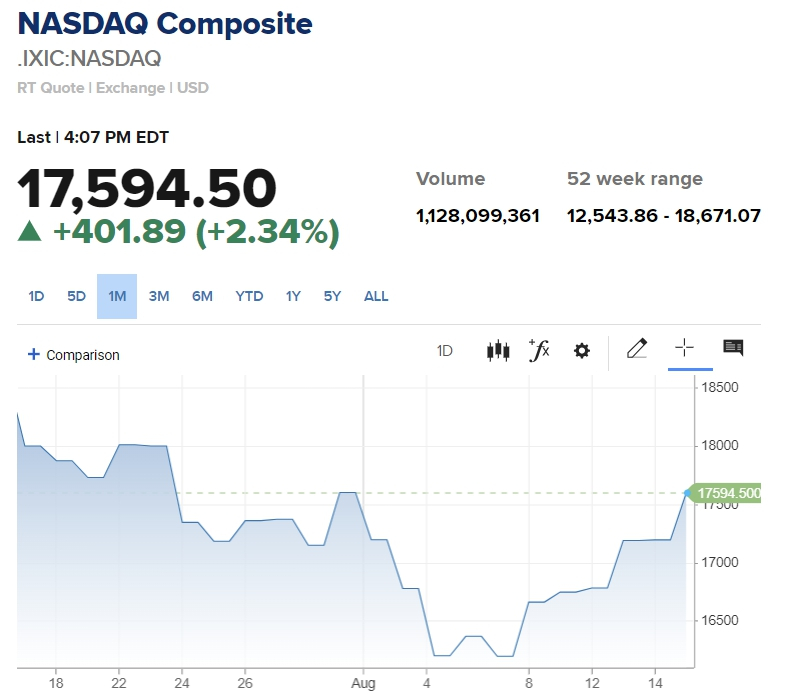The image size is (794, 700).
Task: Click the plus icon beside Comparison
Action: pyautogui.click(x=33, y=354)
